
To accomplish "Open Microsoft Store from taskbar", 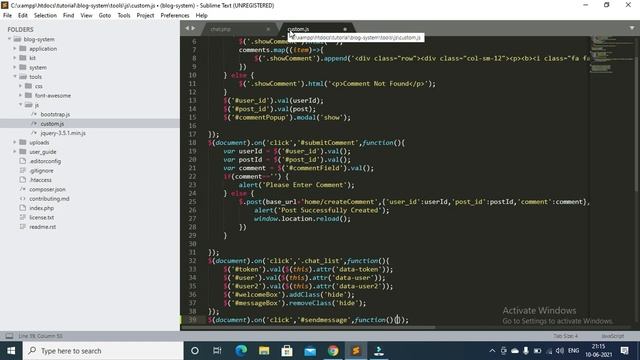I will point(287,351).
